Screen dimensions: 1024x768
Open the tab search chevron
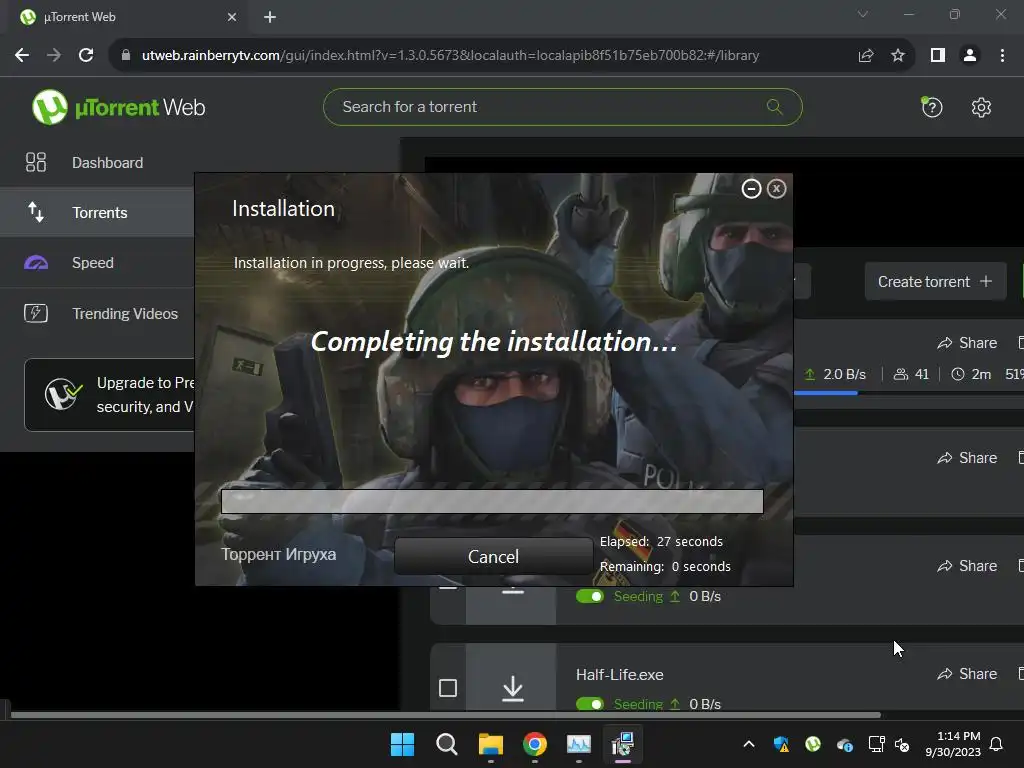(x=863, y=14)
